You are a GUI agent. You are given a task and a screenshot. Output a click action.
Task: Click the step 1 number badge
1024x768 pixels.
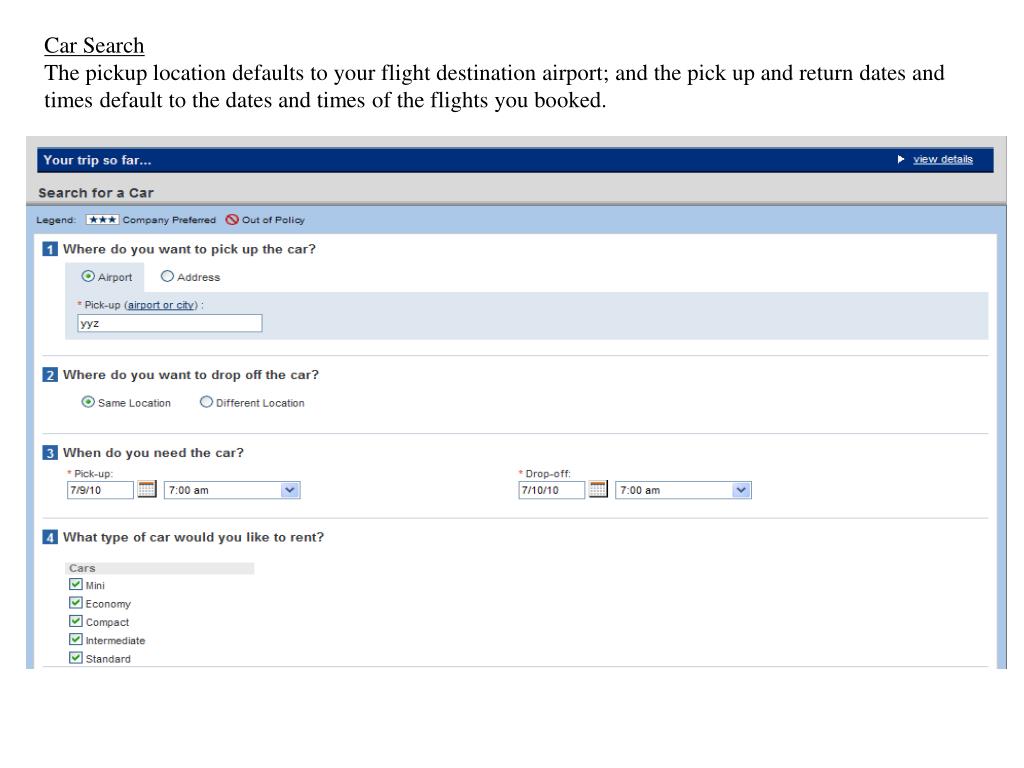50,249
